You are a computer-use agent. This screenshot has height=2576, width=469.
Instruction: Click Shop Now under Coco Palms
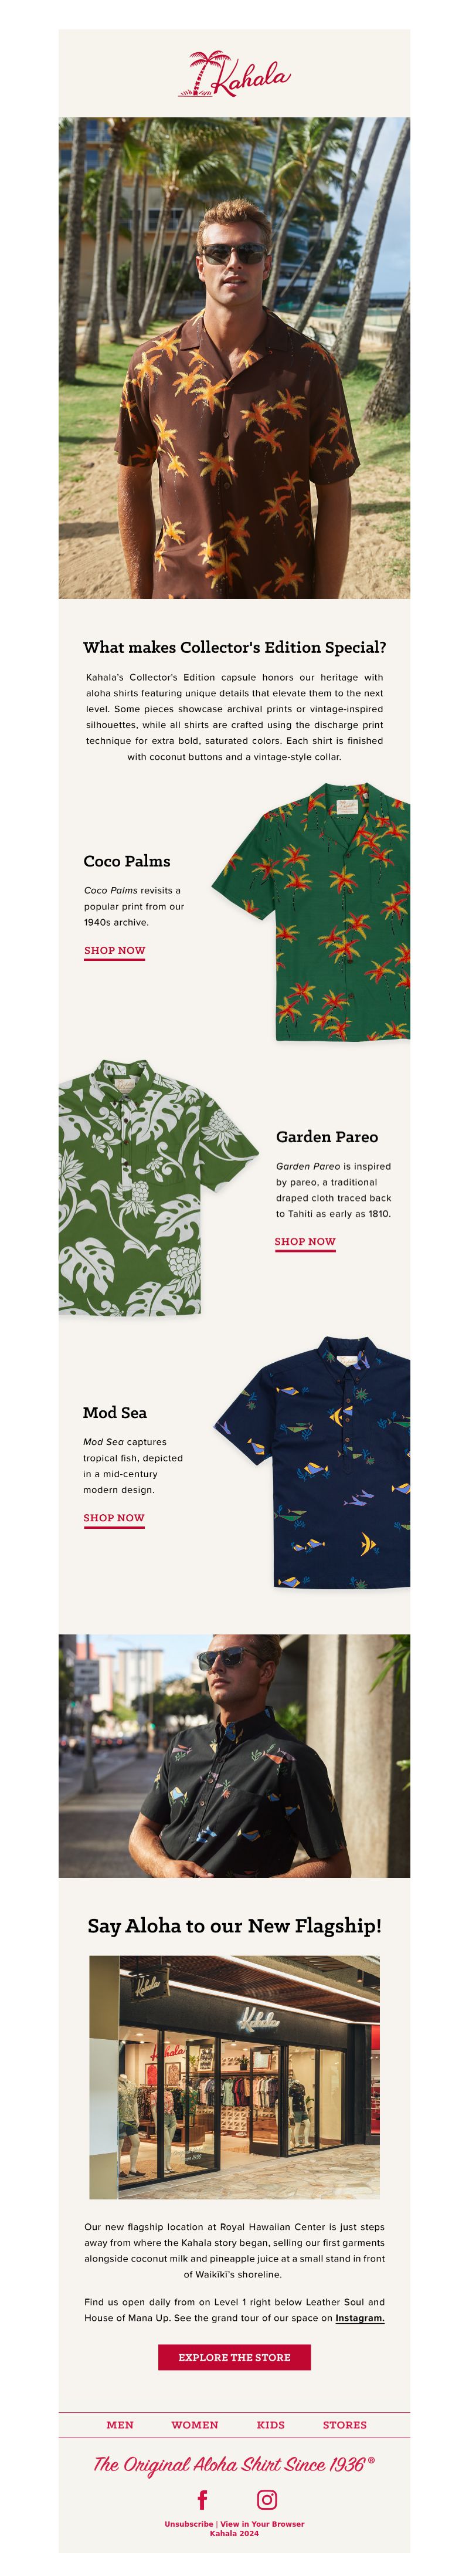point(115,950)
